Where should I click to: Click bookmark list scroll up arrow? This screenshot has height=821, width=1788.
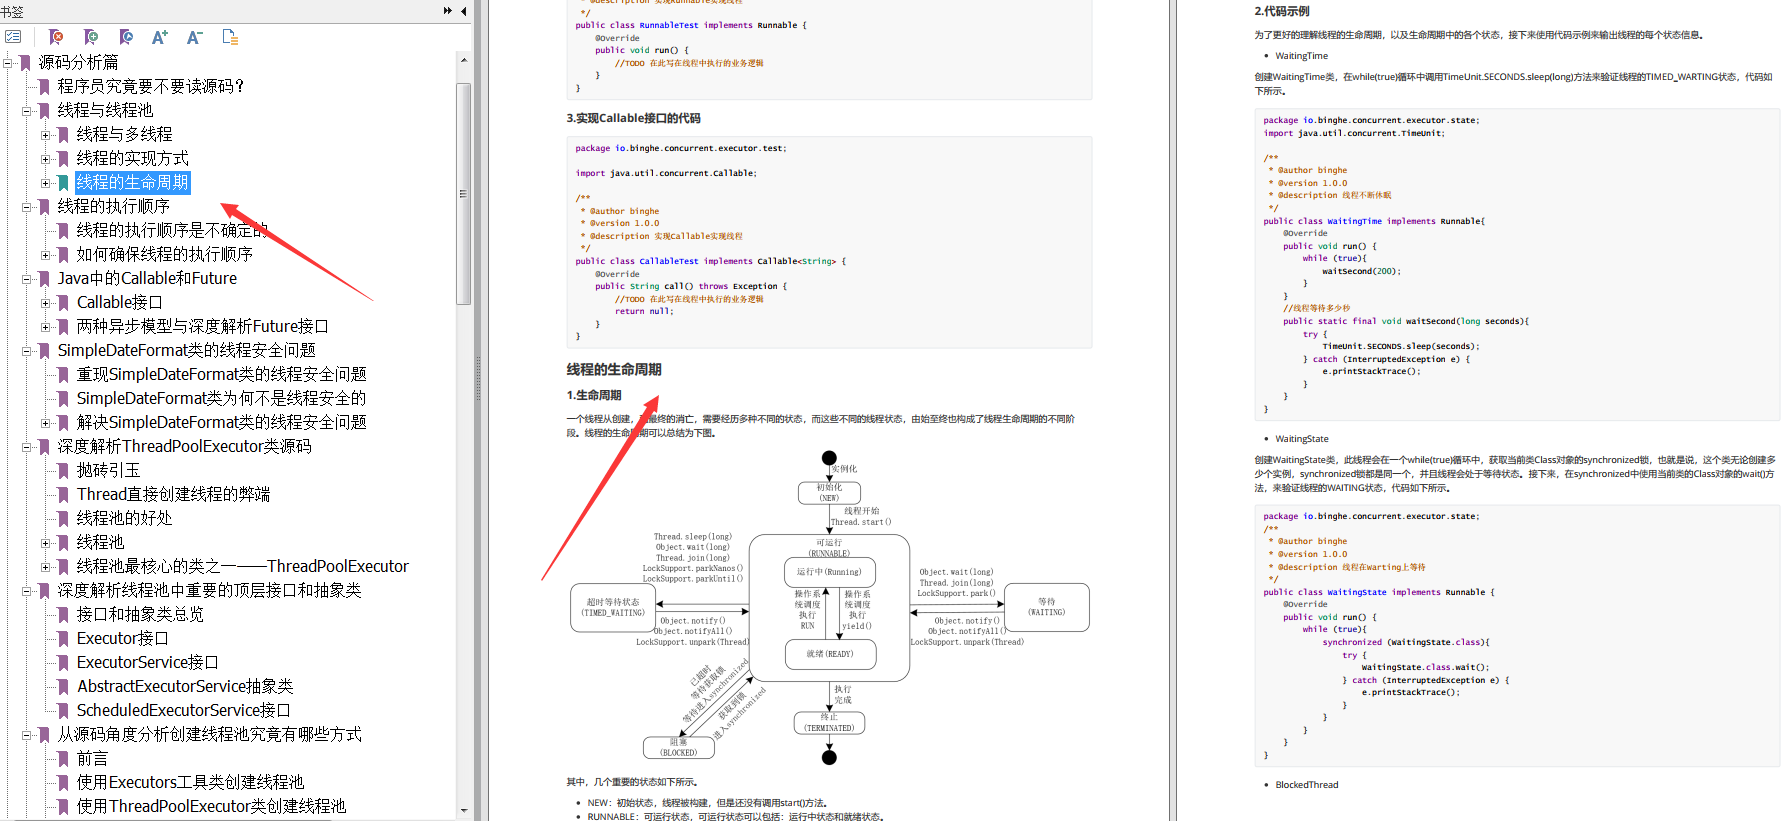[463, 60]
